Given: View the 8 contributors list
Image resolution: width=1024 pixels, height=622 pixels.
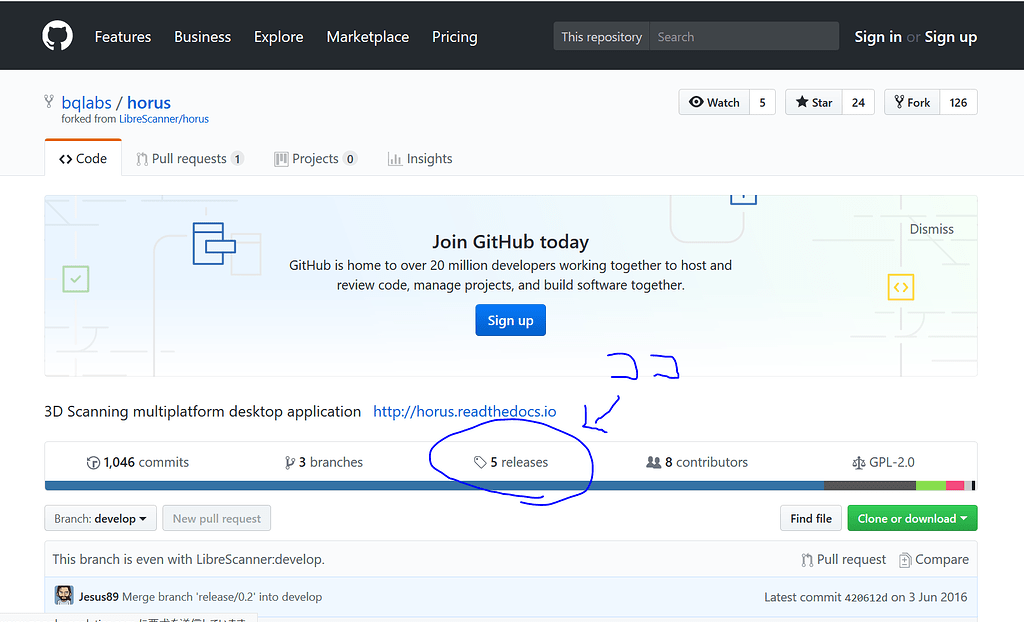Looking at the screenshot, I should click(697, 463).
